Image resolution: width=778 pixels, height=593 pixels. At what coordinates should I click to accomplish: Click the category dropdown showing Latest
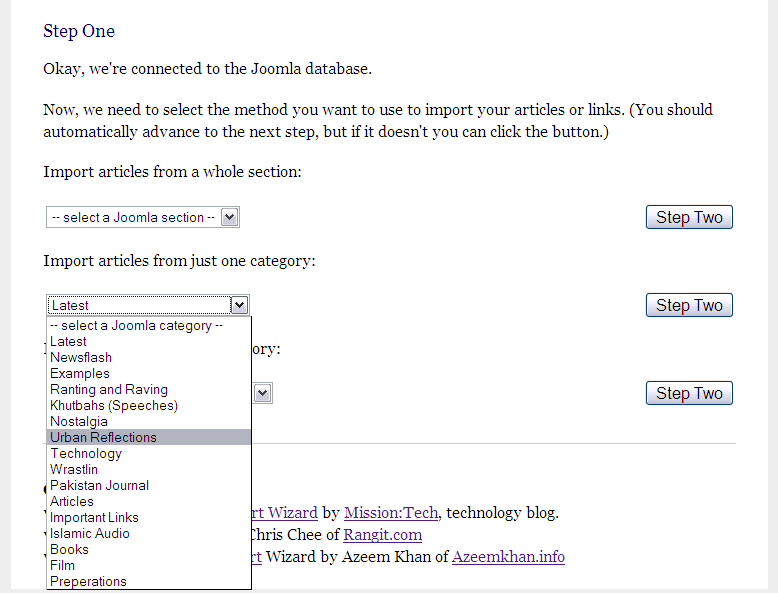(x=147, y=305)
